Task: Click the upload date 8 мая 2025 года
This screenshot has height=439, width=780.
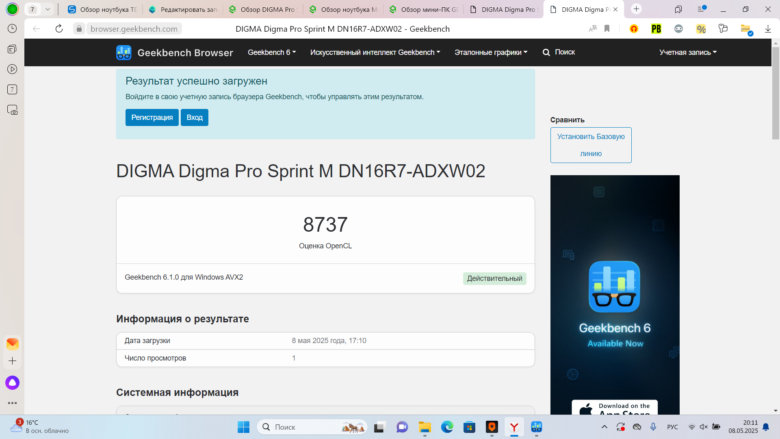Action: (329, 341)
